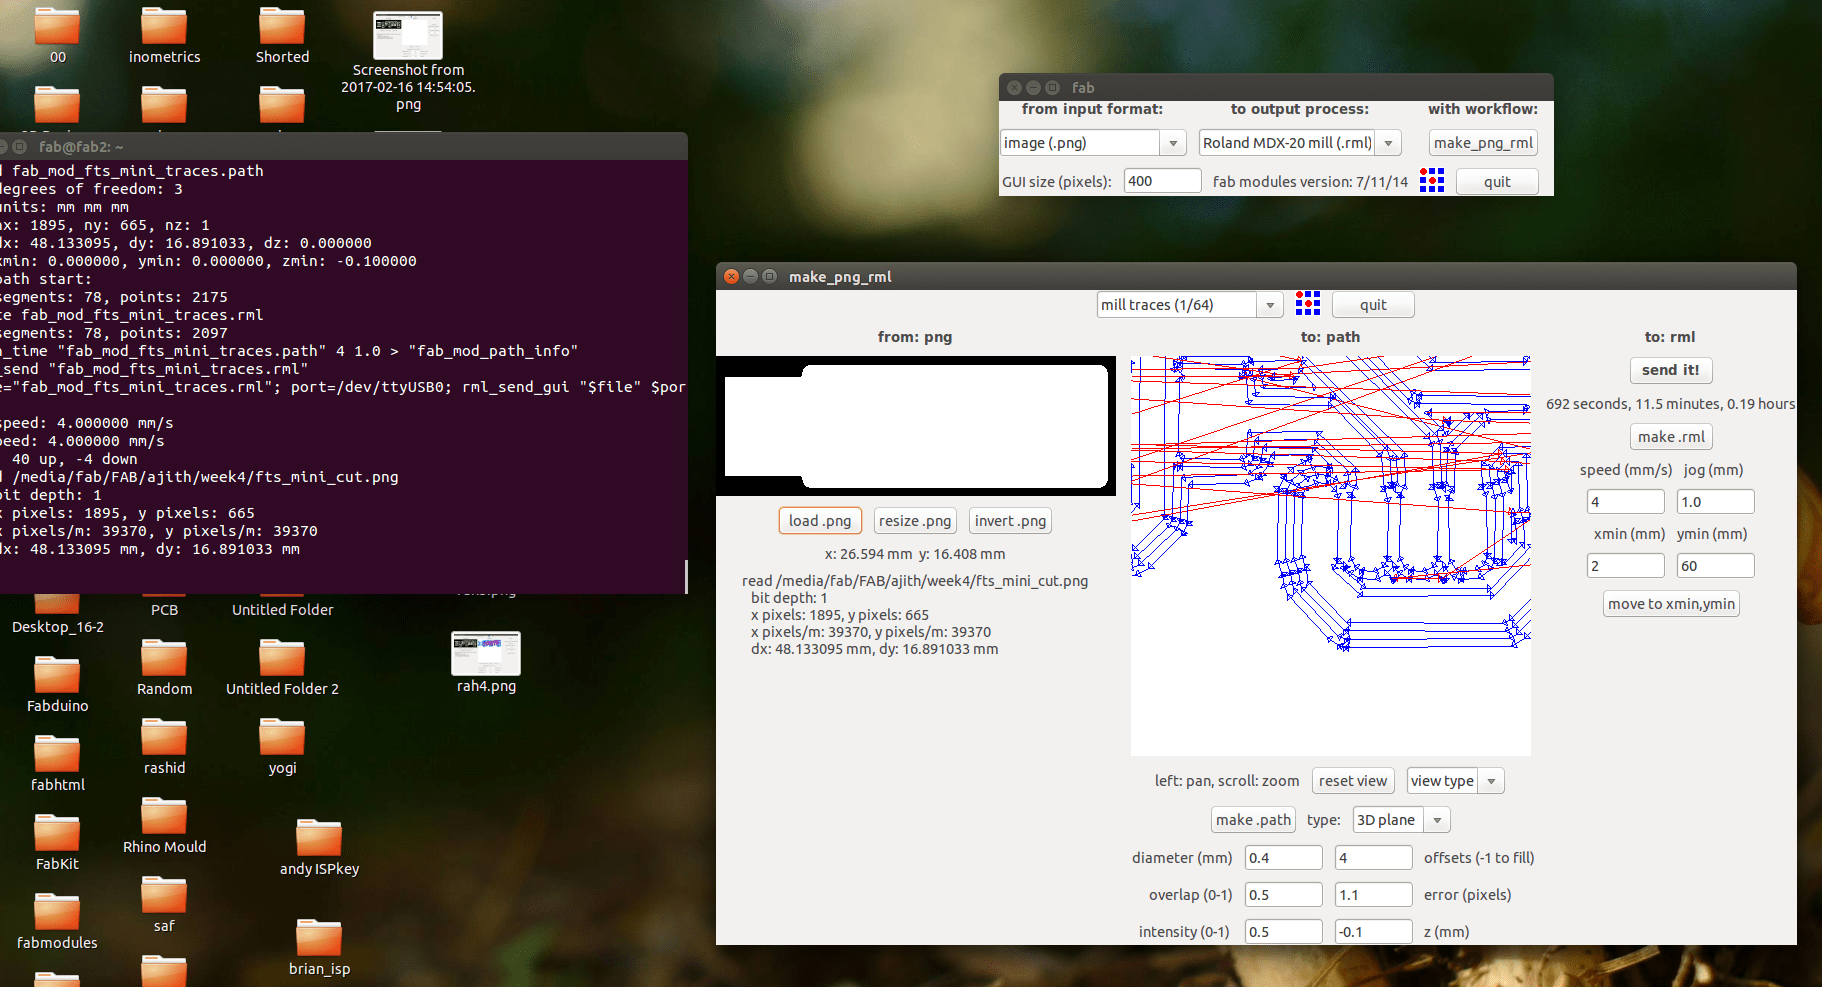Click the make .path button
Screen dimensions: 1822x987
pyautogui.click(x=1253, y=820)
